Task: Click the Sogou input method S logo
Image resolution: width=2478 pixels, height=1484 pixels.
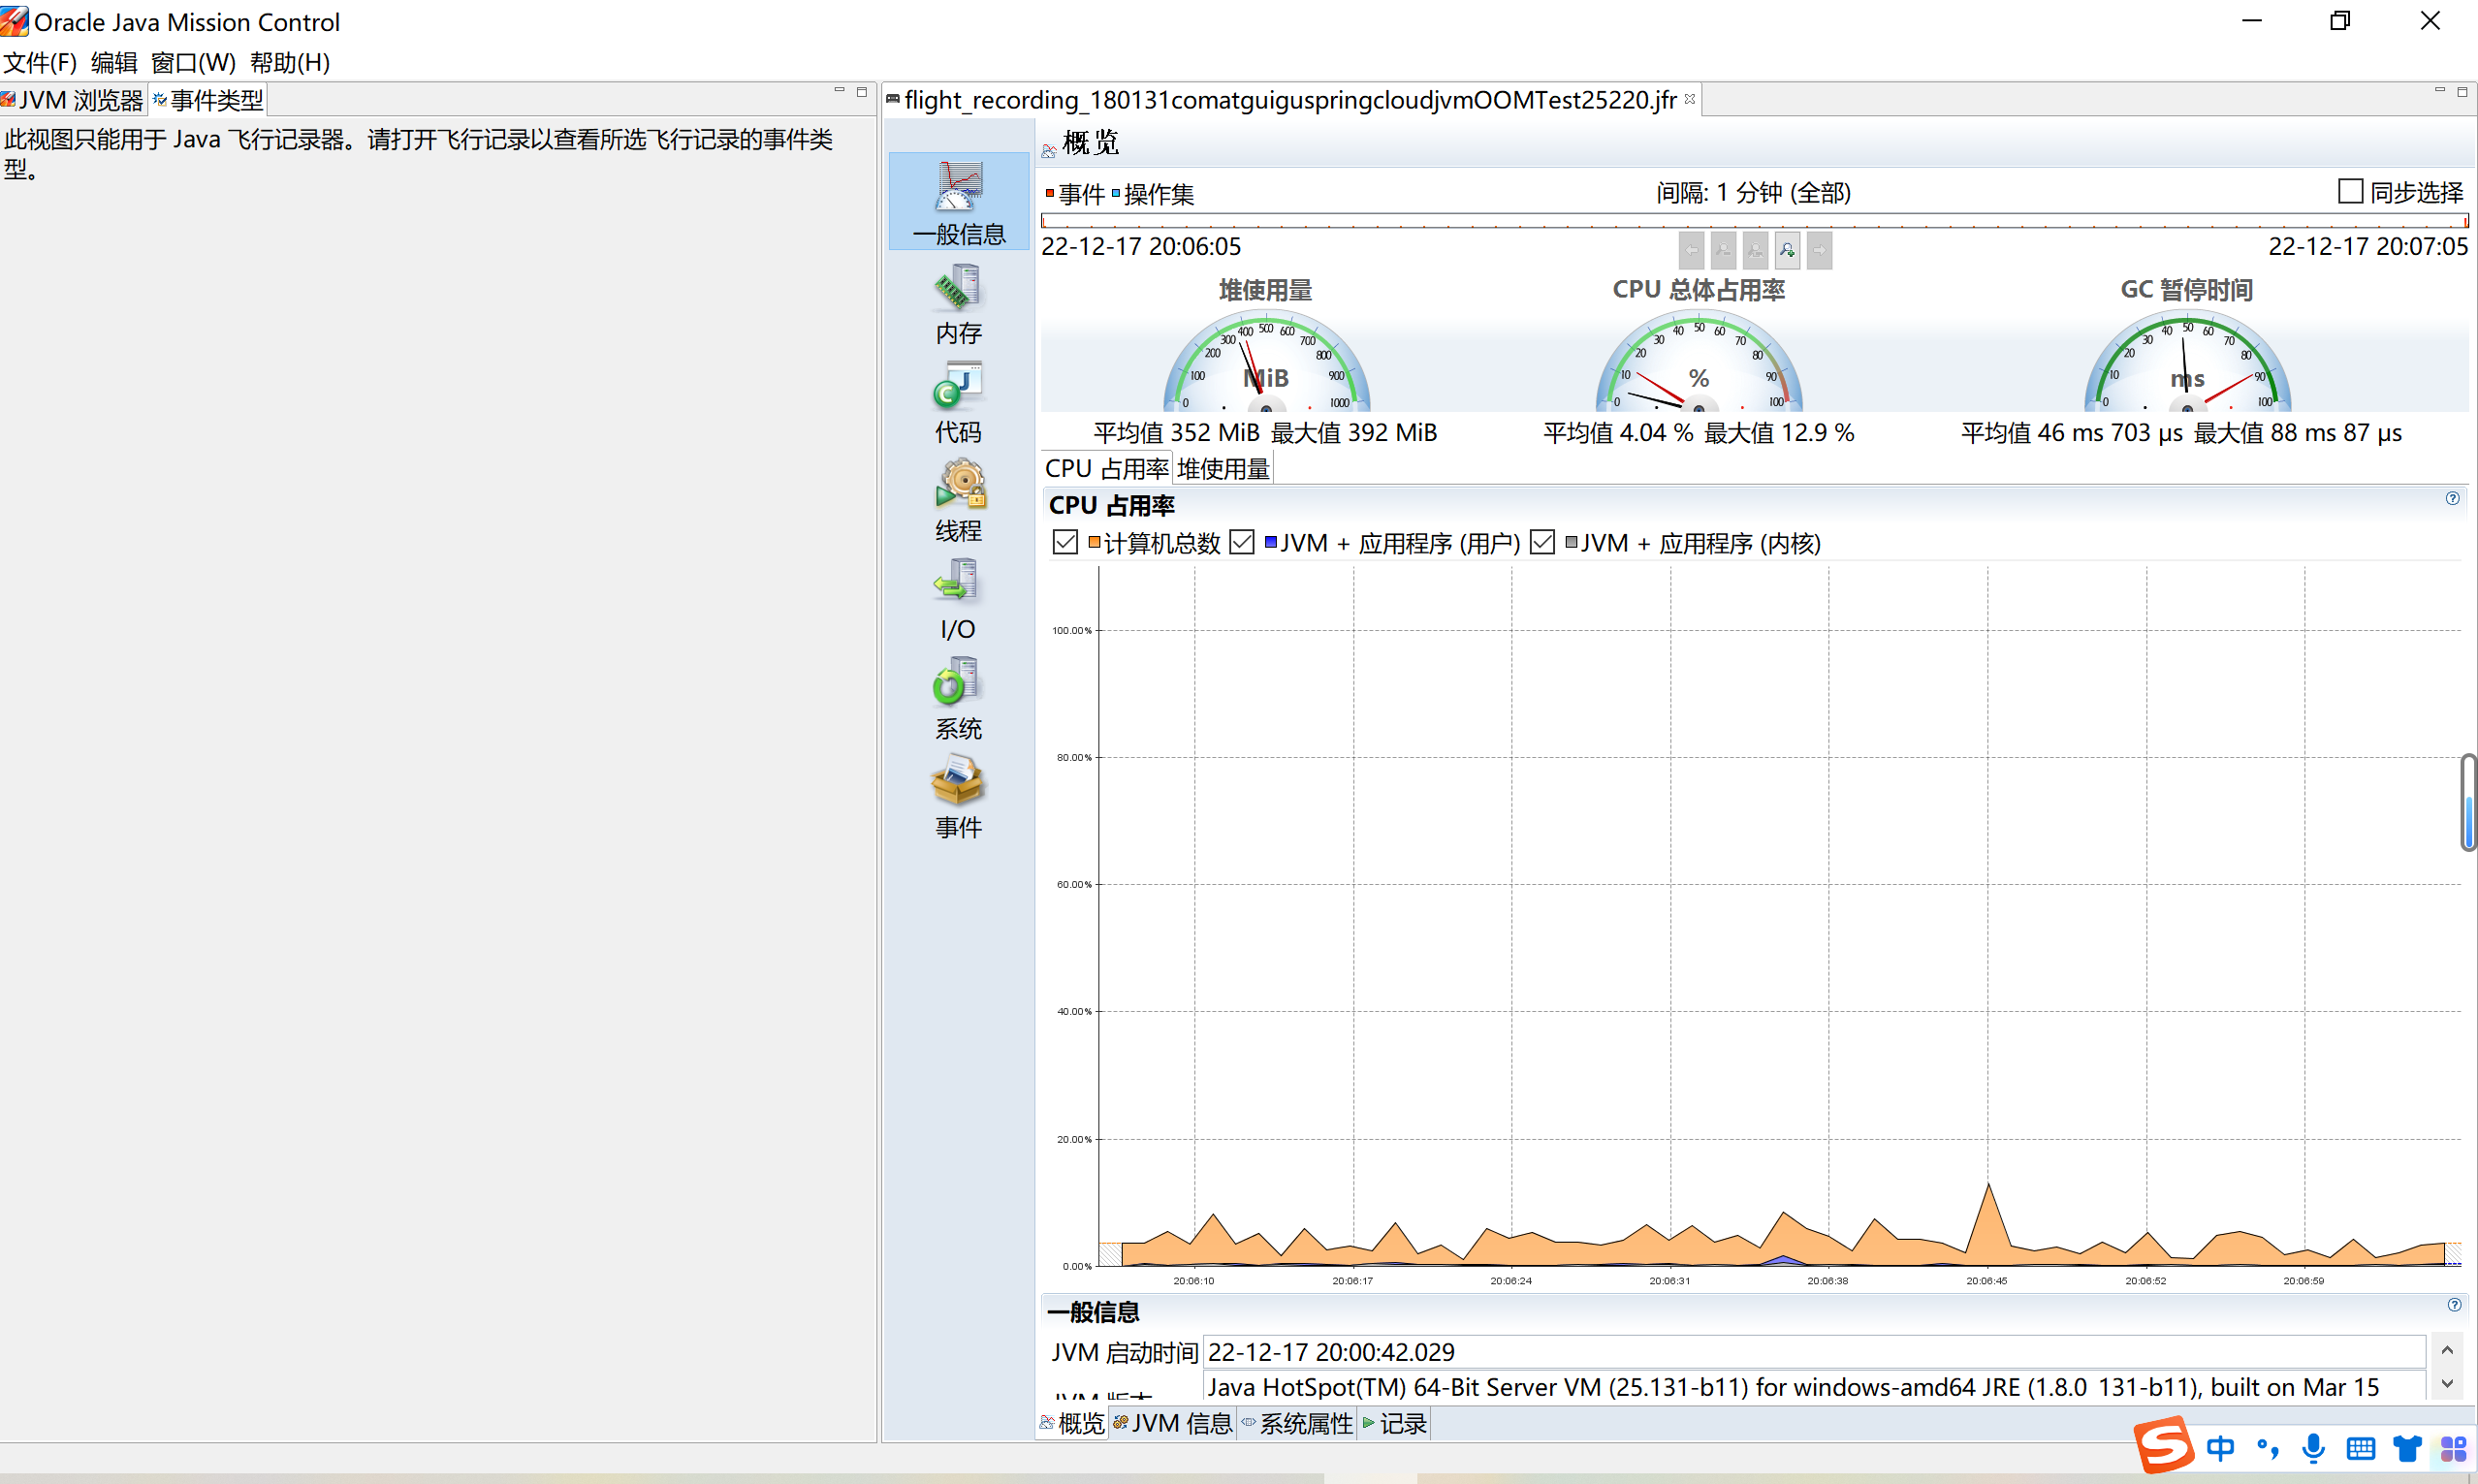Action: pos(2163,1445)
